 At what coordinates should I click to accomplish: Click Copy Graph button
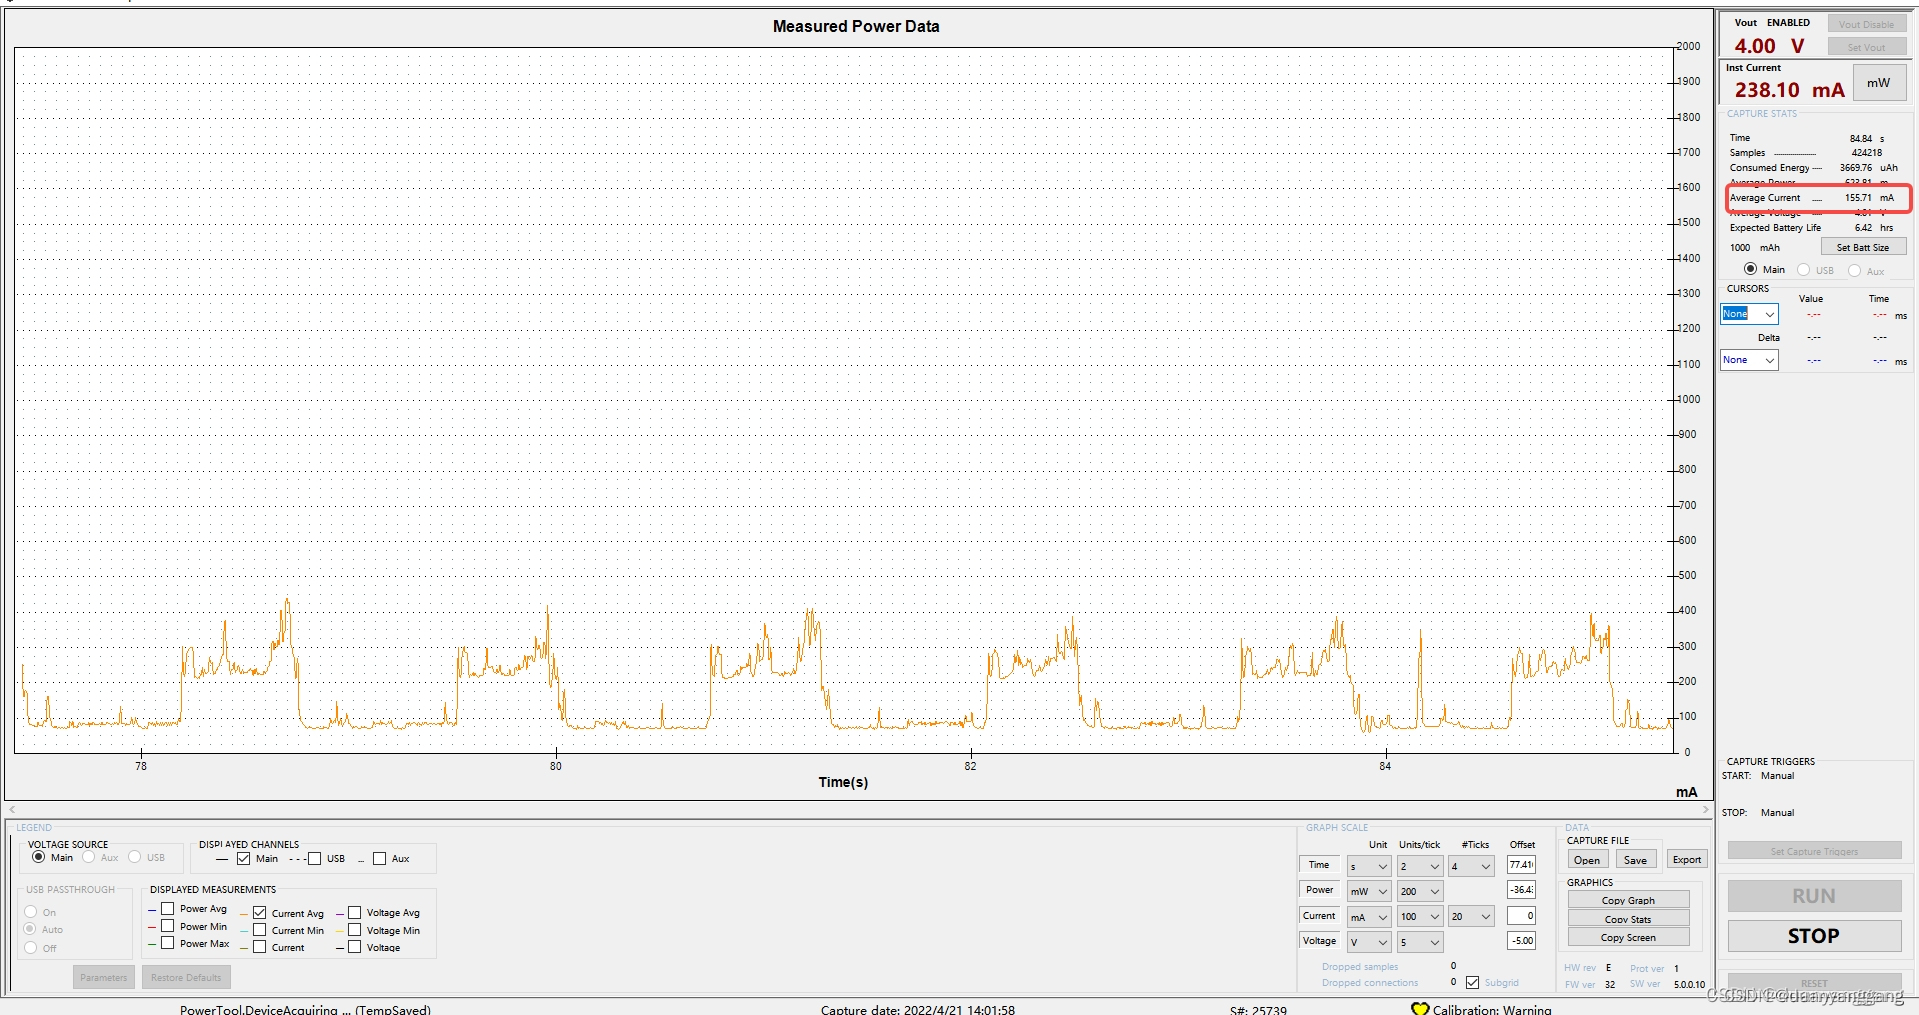pos(1628,900)
